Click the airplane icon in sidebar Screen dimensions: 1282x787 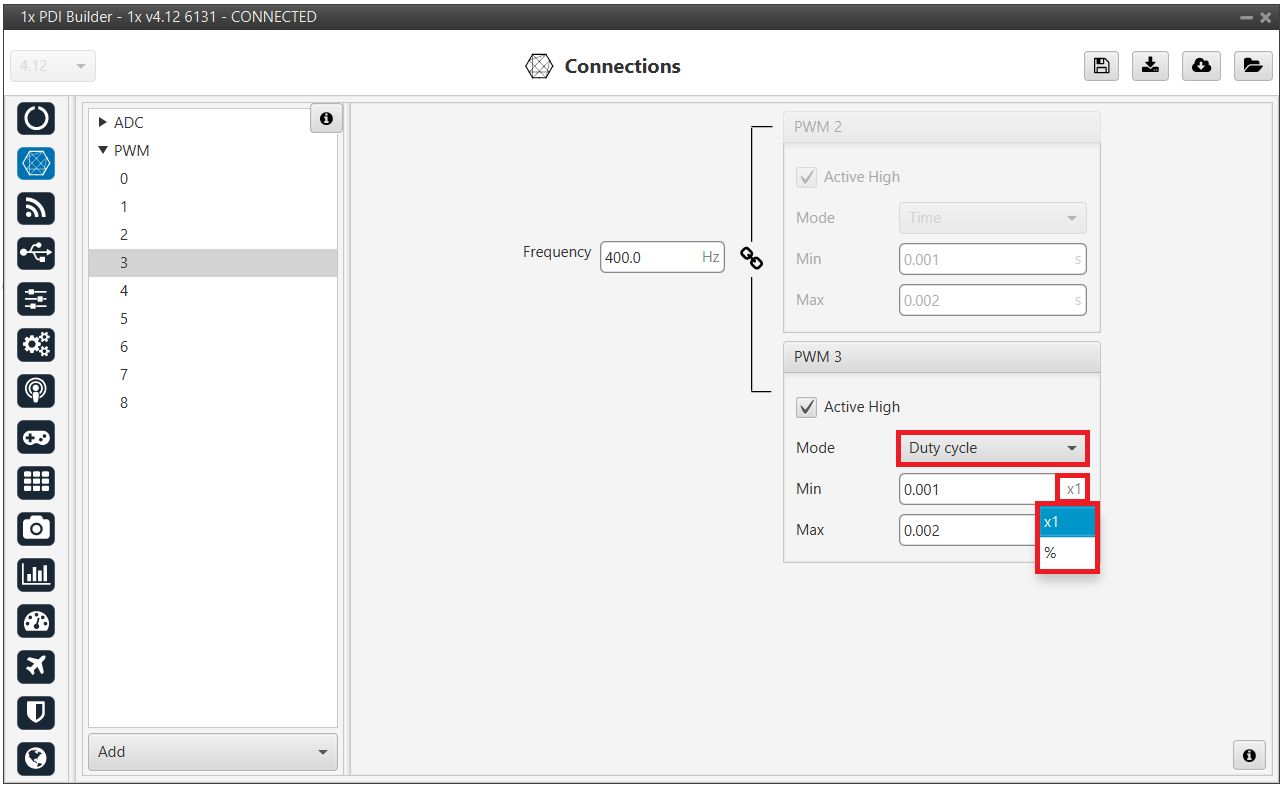click(x=36, y=666)
